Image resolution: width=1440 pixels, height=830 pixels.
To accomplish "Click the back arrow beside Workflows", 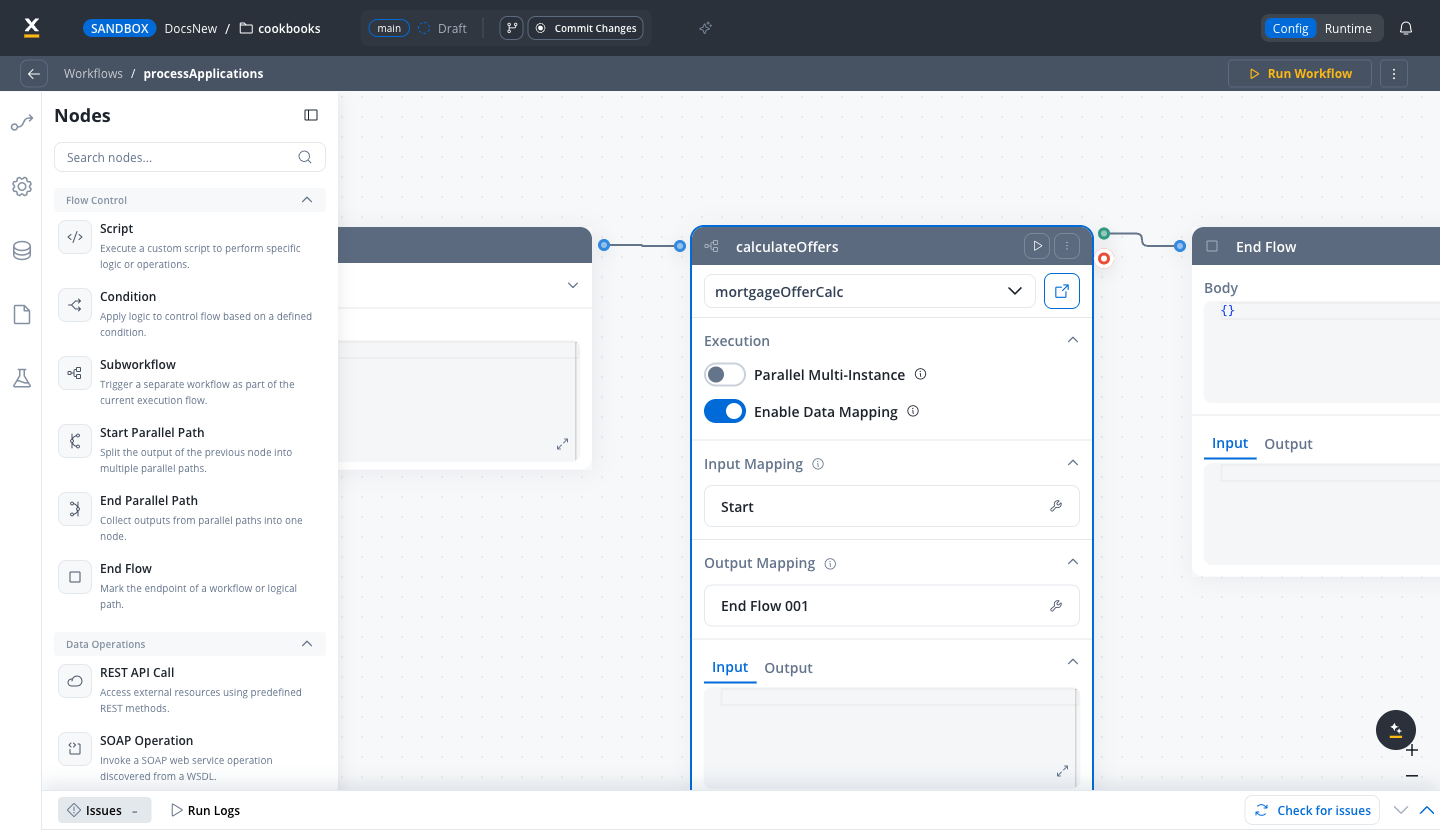I will pos(34,74).
